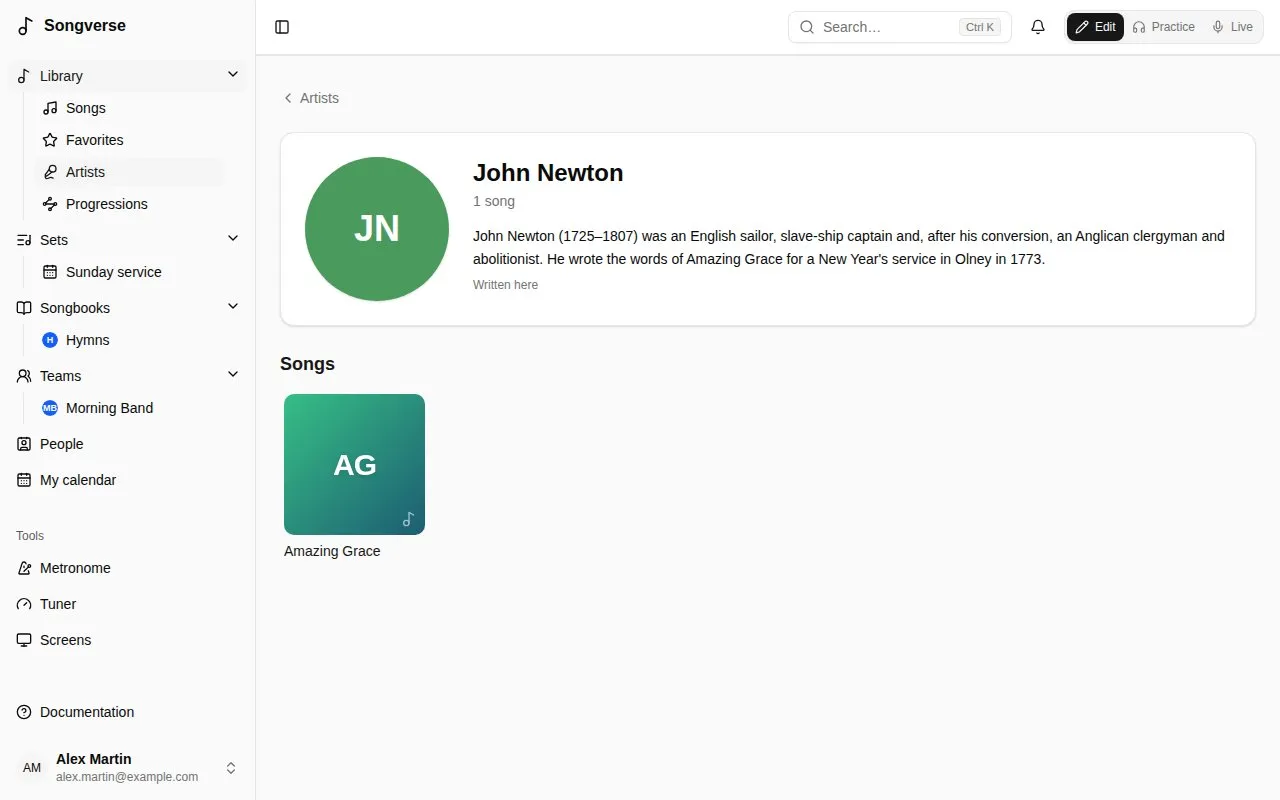
Task: Click the Sunday service calendar icon
Action: [50, 272]
